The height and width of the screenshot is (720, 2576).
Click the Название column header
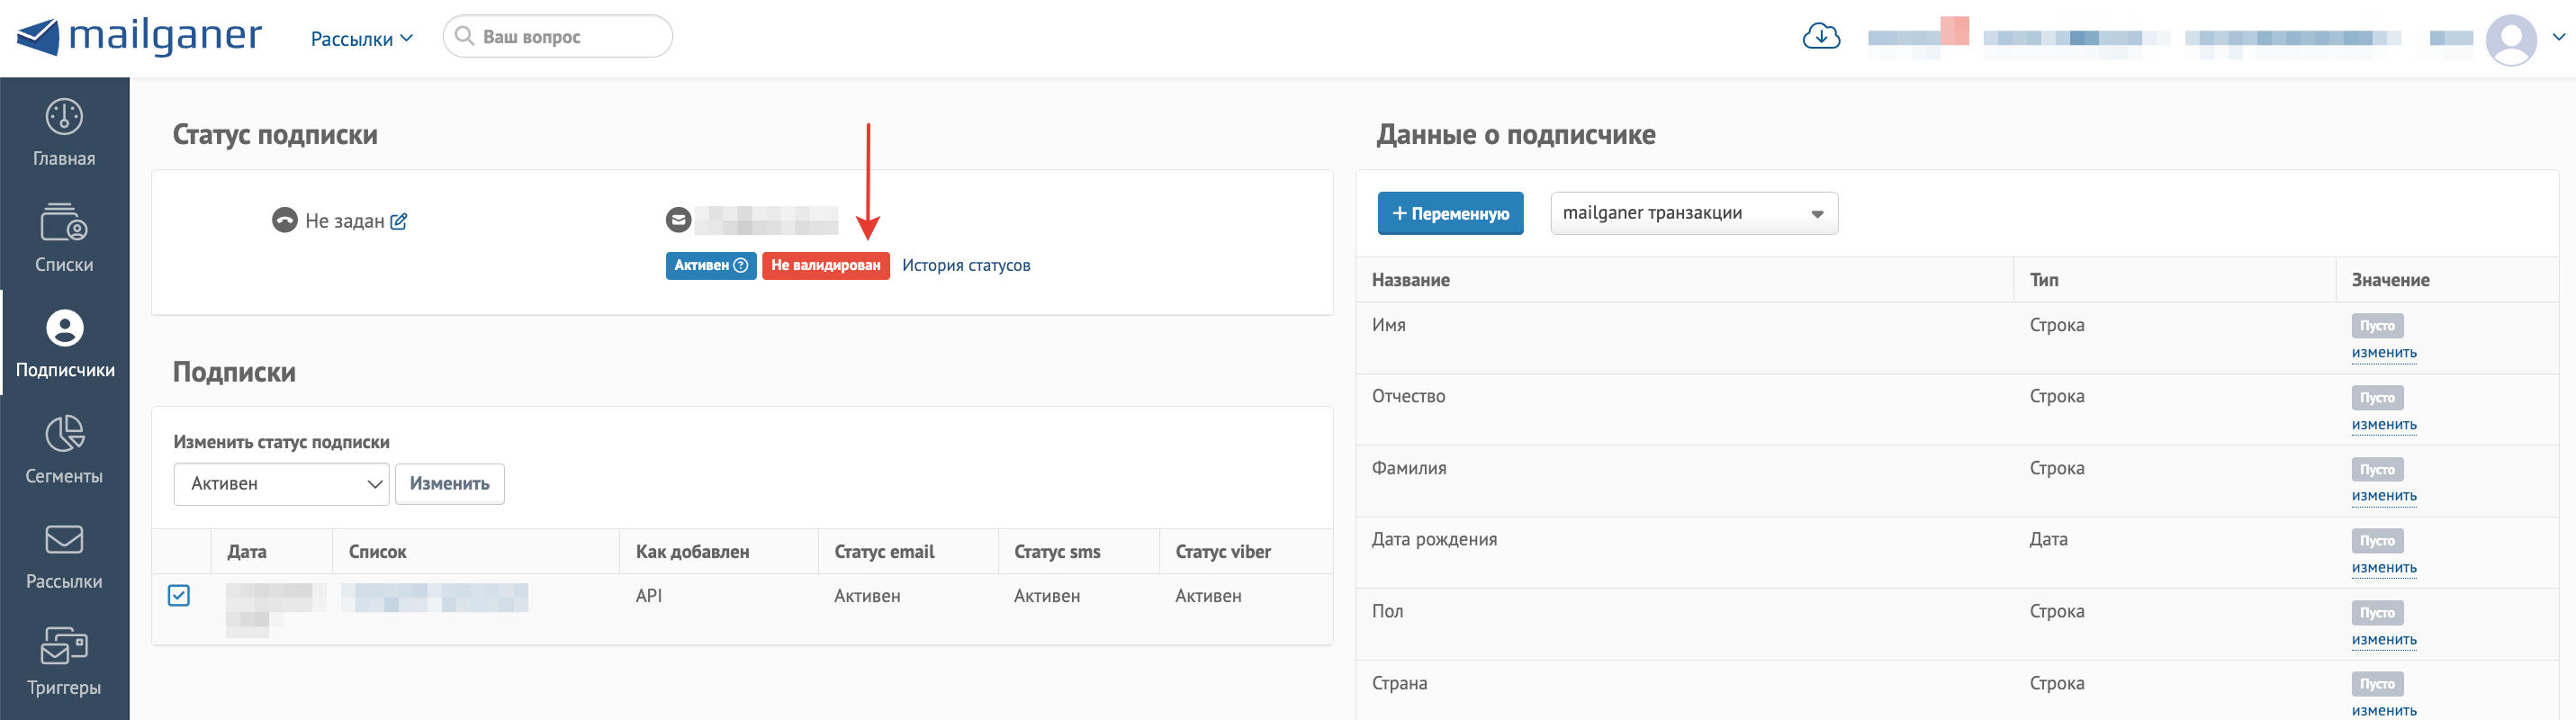click(x=1410, y=280)
